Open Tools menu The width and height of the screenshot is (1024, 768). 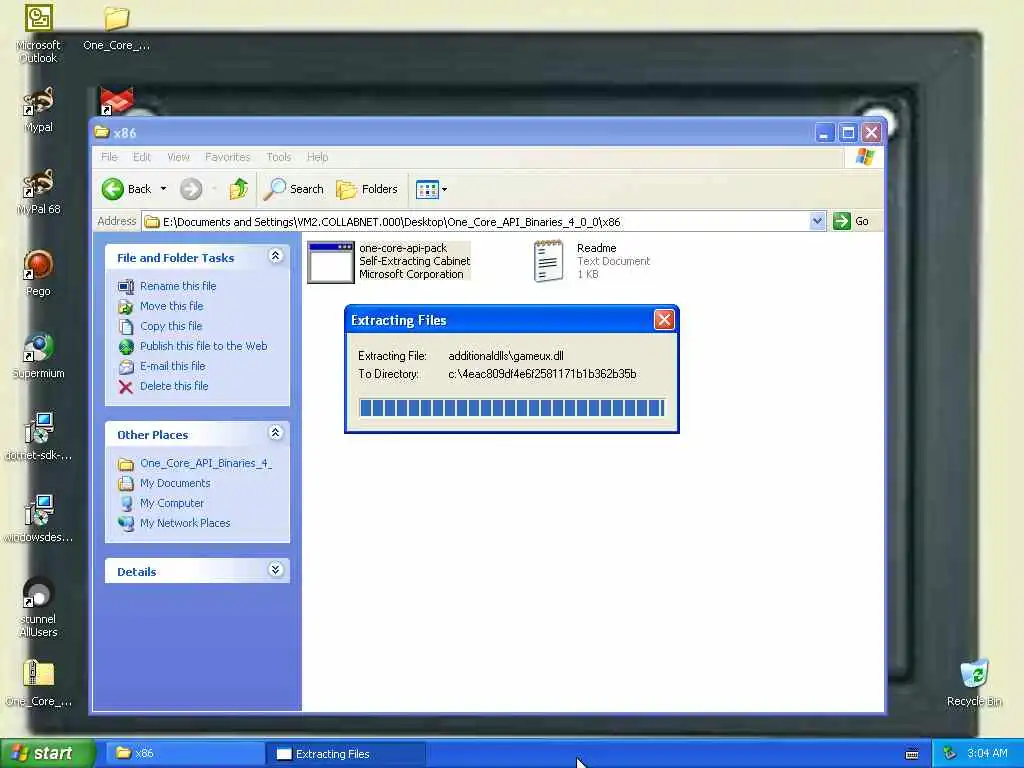click(x=279, y=157)
